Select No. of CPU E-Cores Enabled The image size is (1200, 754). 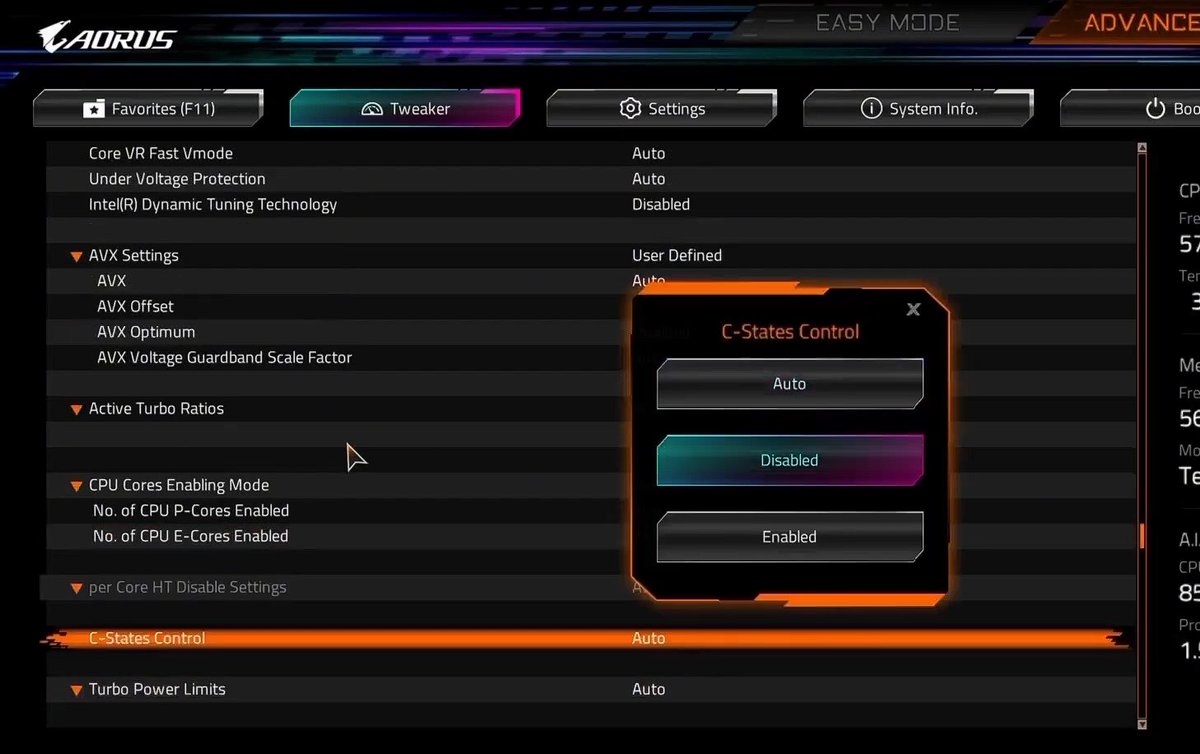tap(190, 536)
